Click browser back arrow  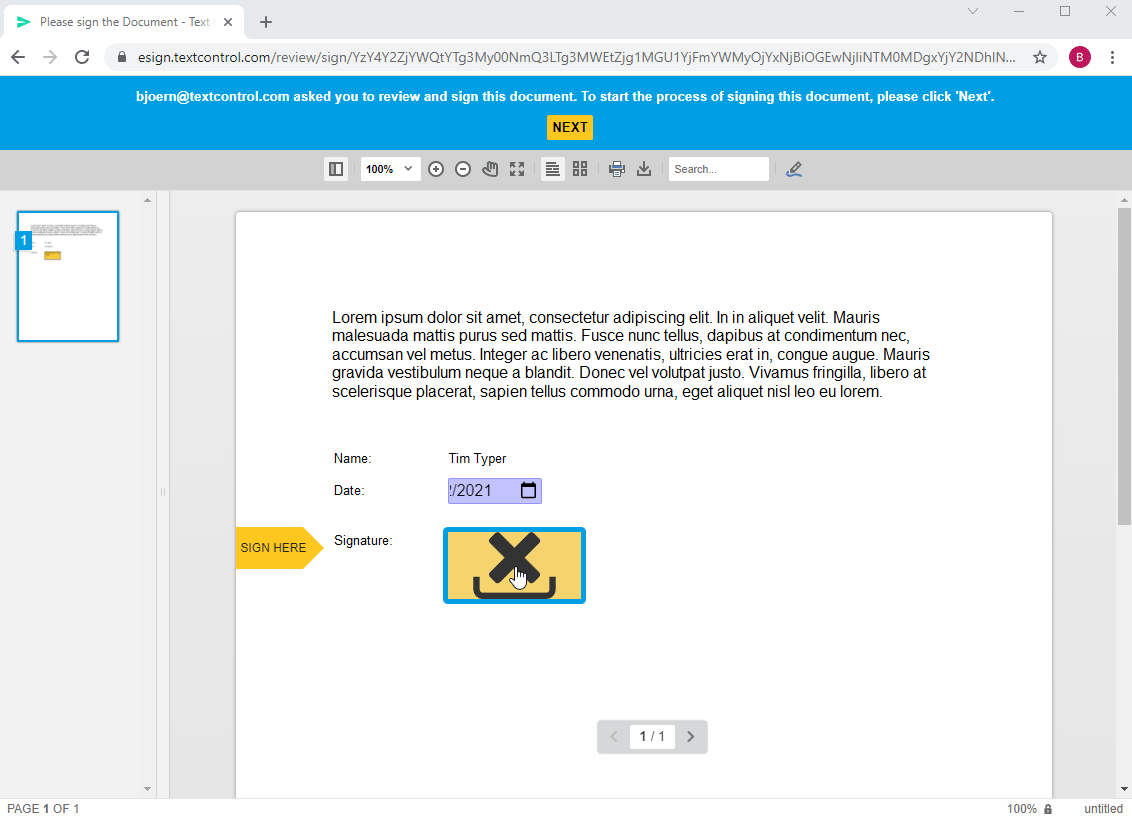(18, 57)
